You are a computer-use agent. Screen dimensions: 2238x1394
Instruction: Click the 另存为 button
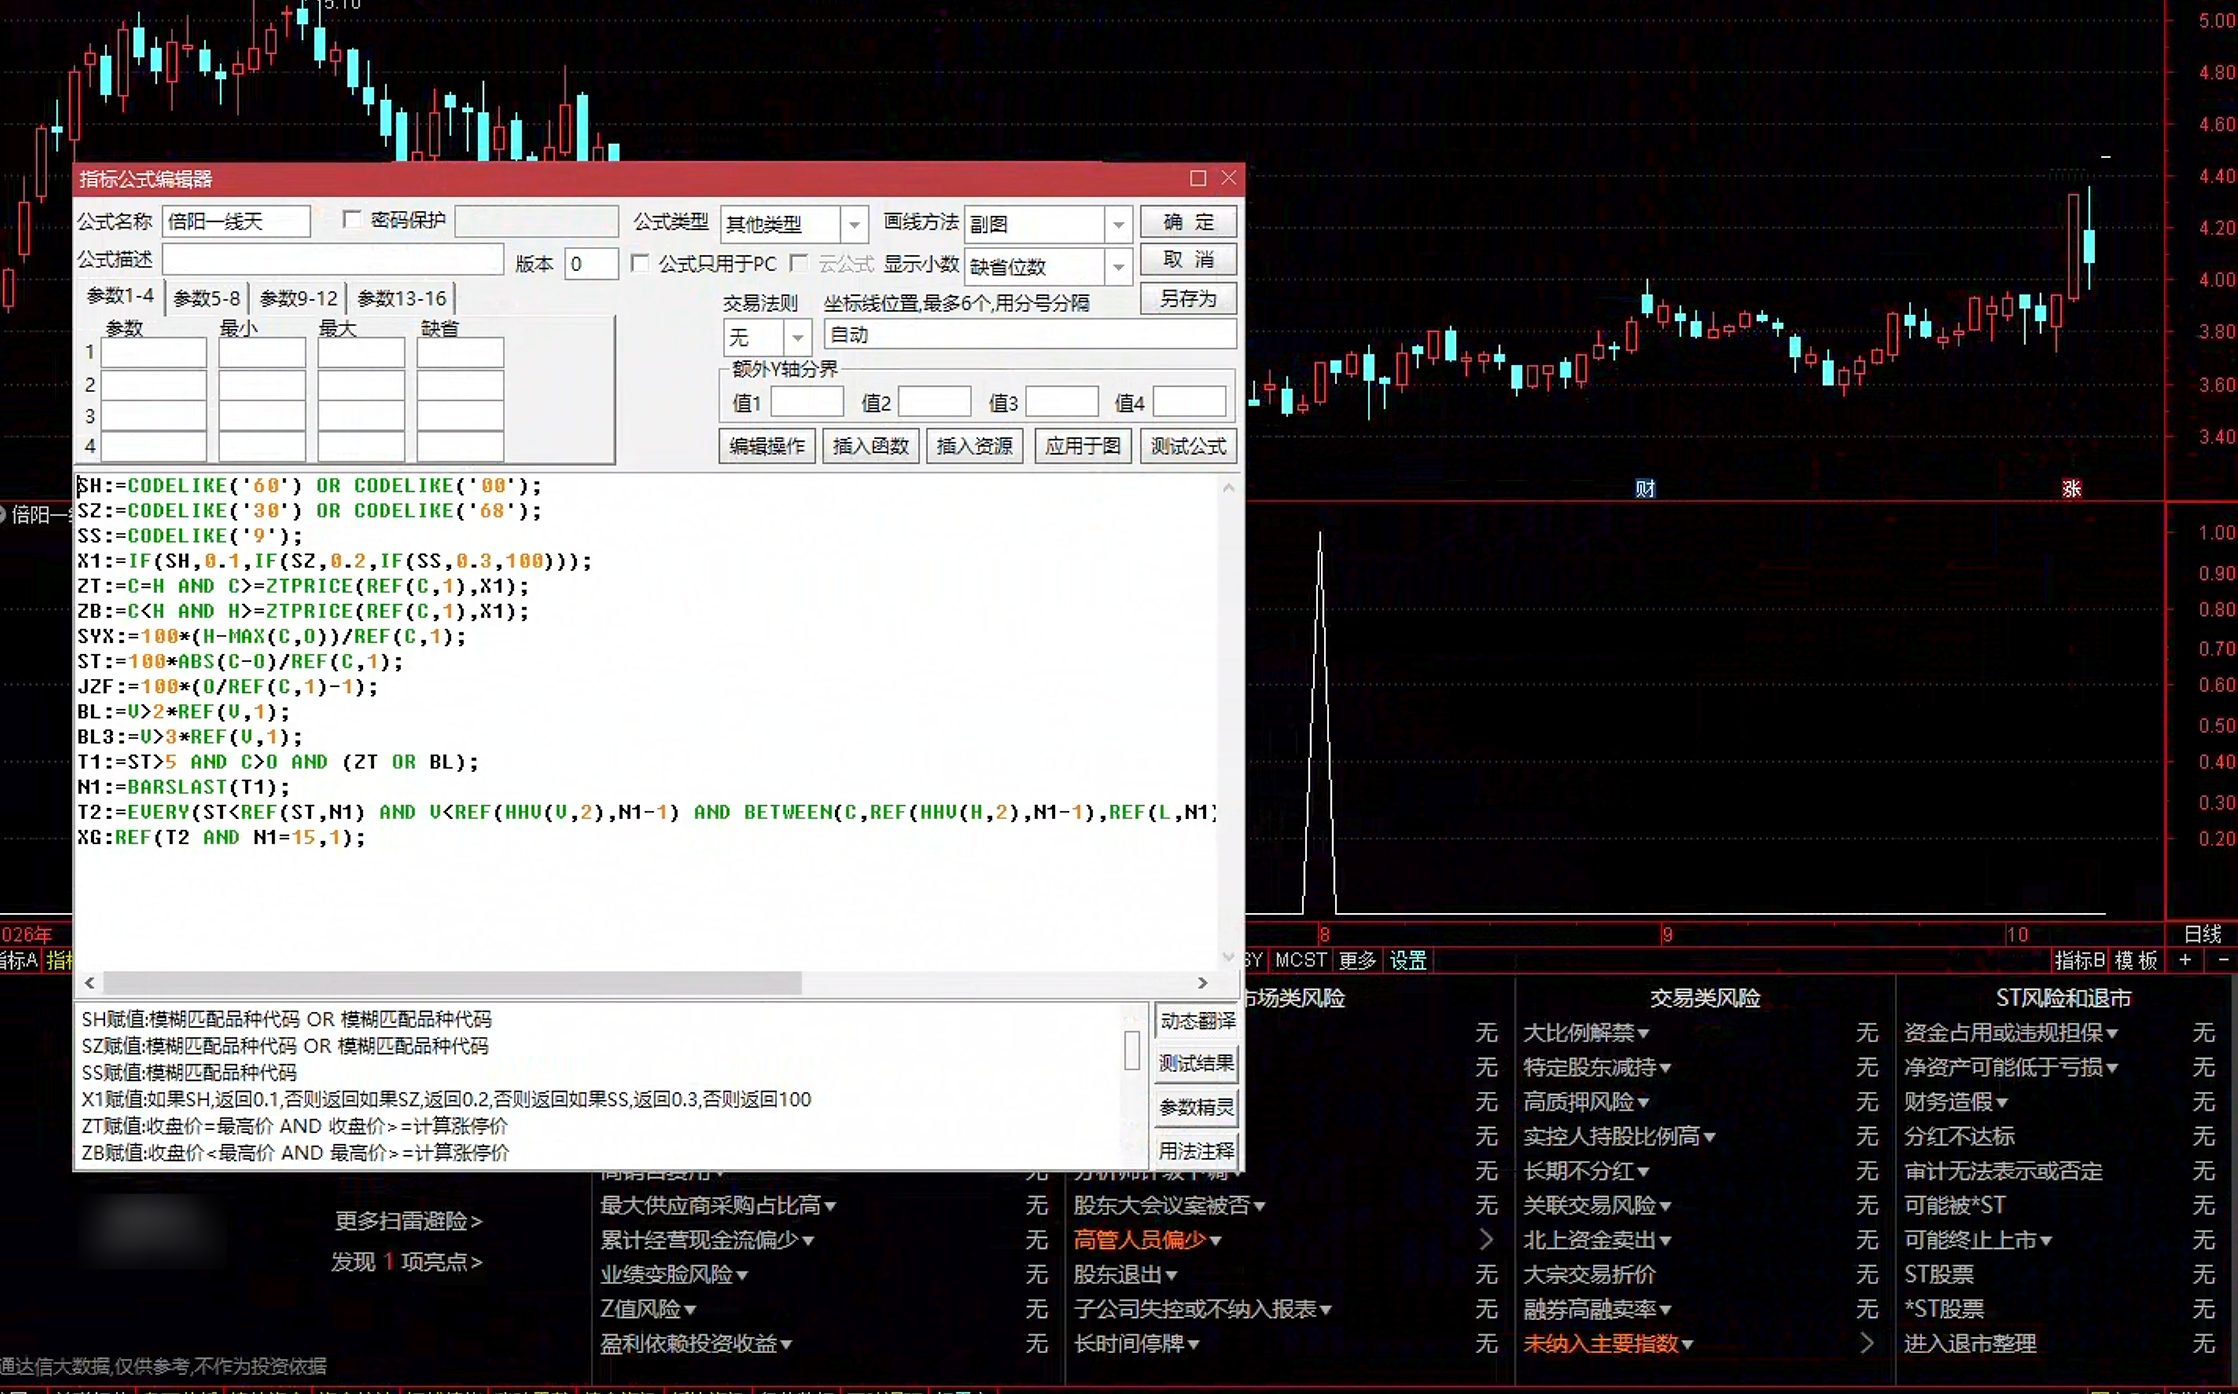click(1188, 298)
